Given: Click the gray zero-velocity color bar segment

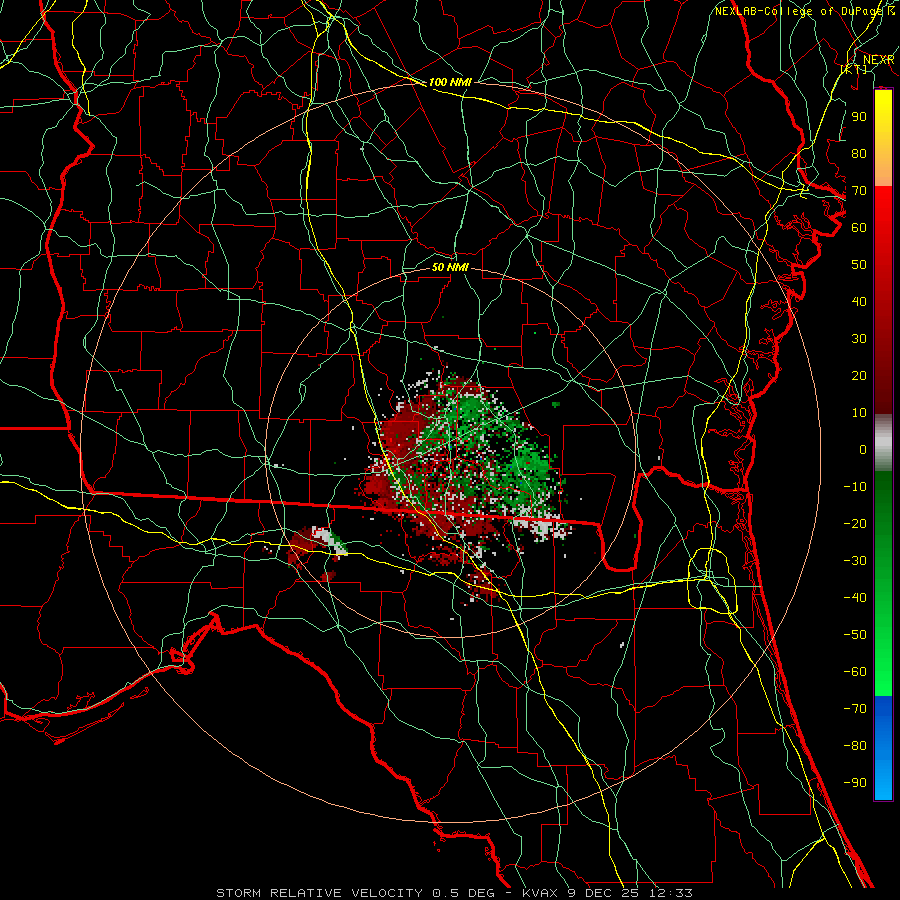Looking at the screenshot, I should click(883, 442).
